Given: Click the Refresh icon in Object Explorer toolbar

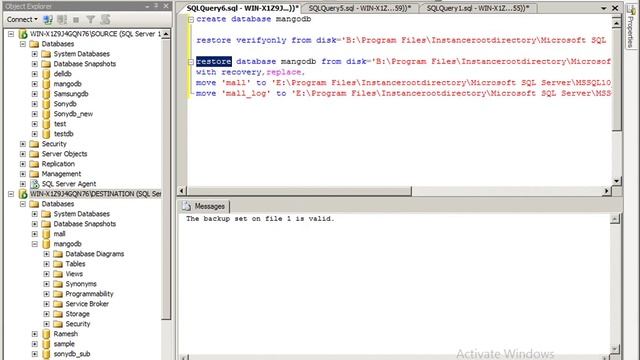Looking at the screenshot, I should click(105, 19).
